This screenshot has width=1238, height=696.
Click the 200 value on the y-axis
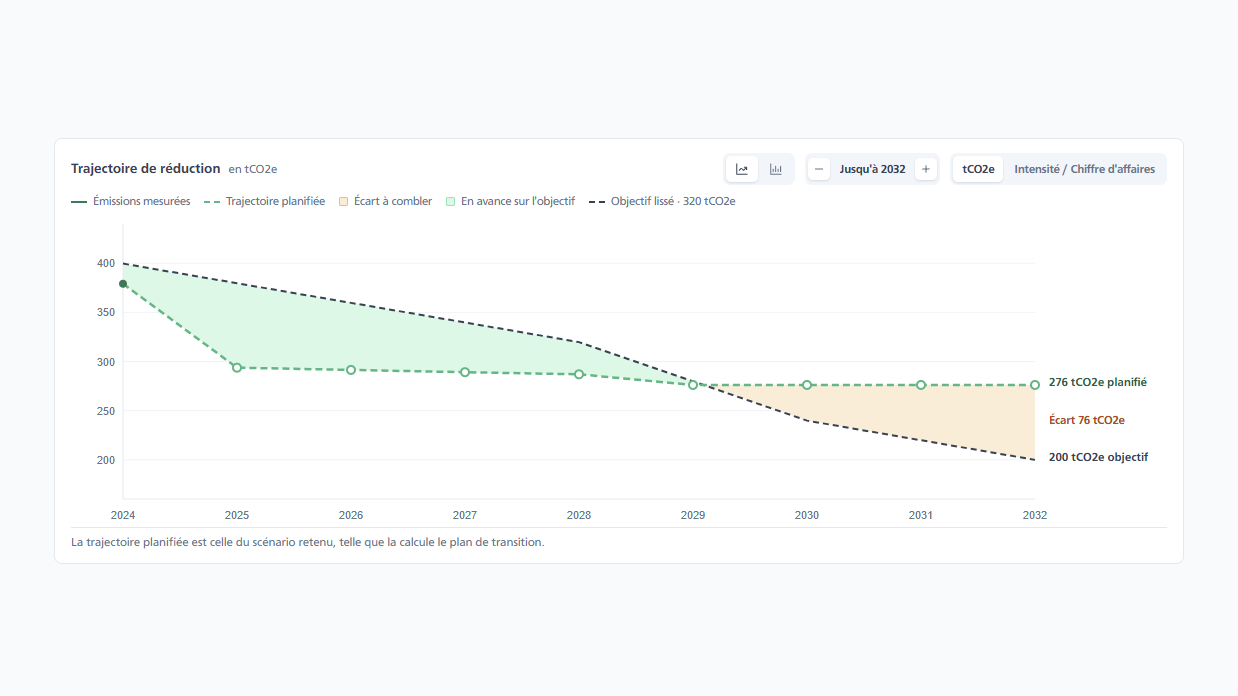[x=106, y=460]
